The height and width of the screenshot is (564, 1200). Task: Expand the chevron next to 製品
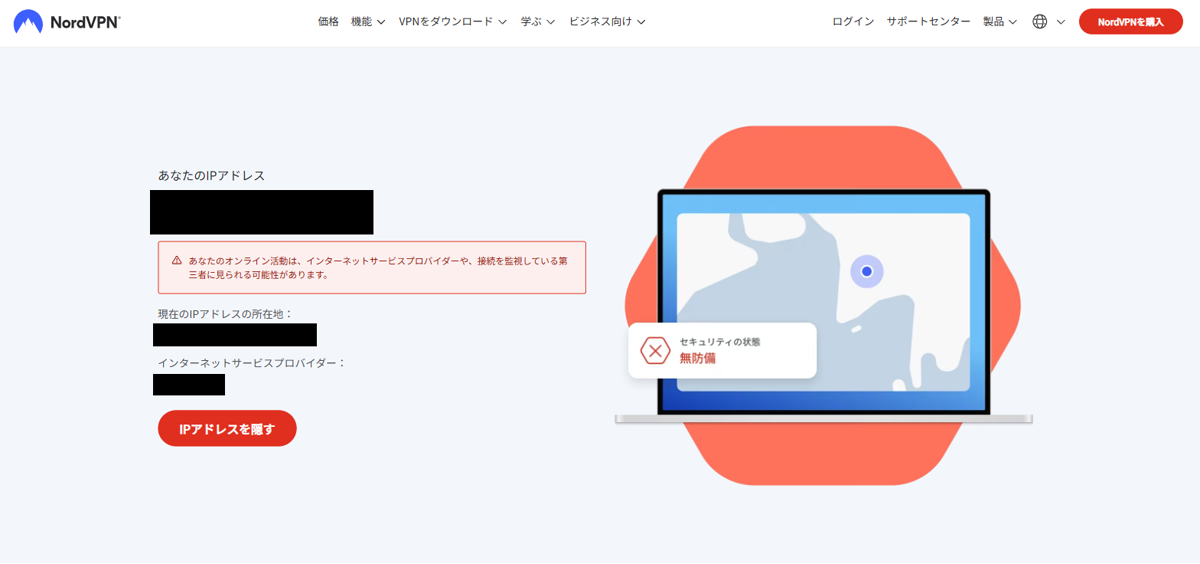pyautogui.click(x=1013, y=22)
